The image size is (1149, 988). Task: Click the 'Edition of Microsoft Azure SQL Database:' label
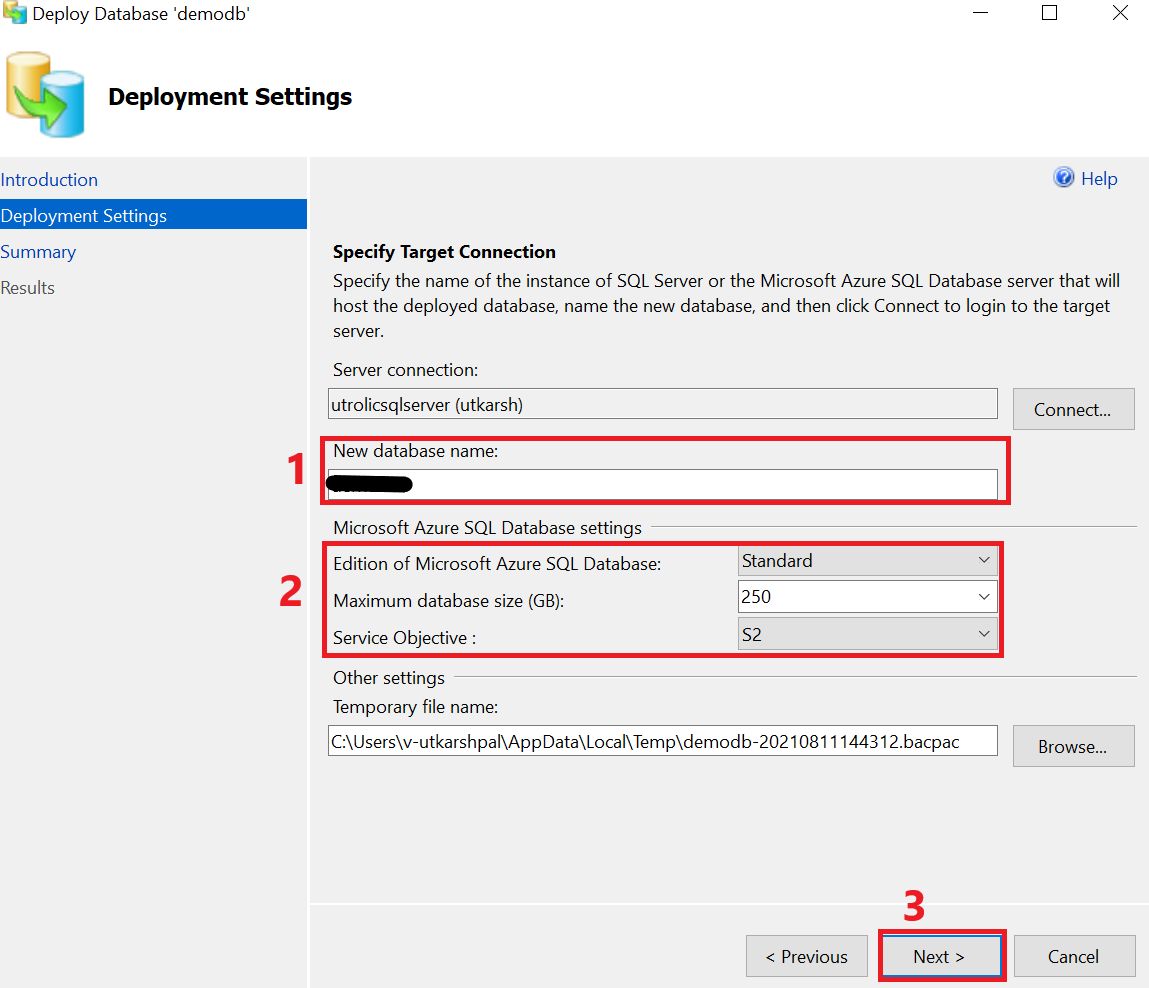(497, 564)
